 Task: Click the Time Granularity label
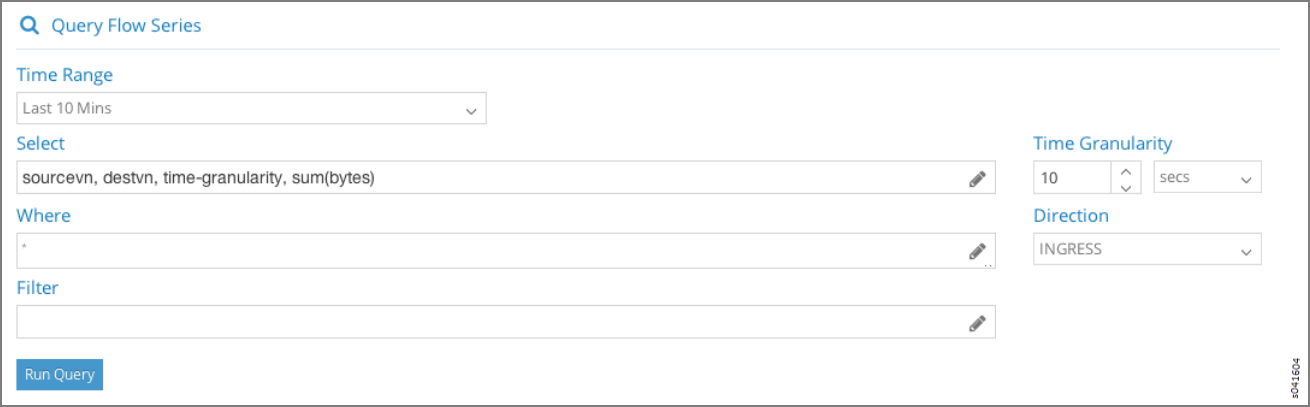coord(1102,144)
